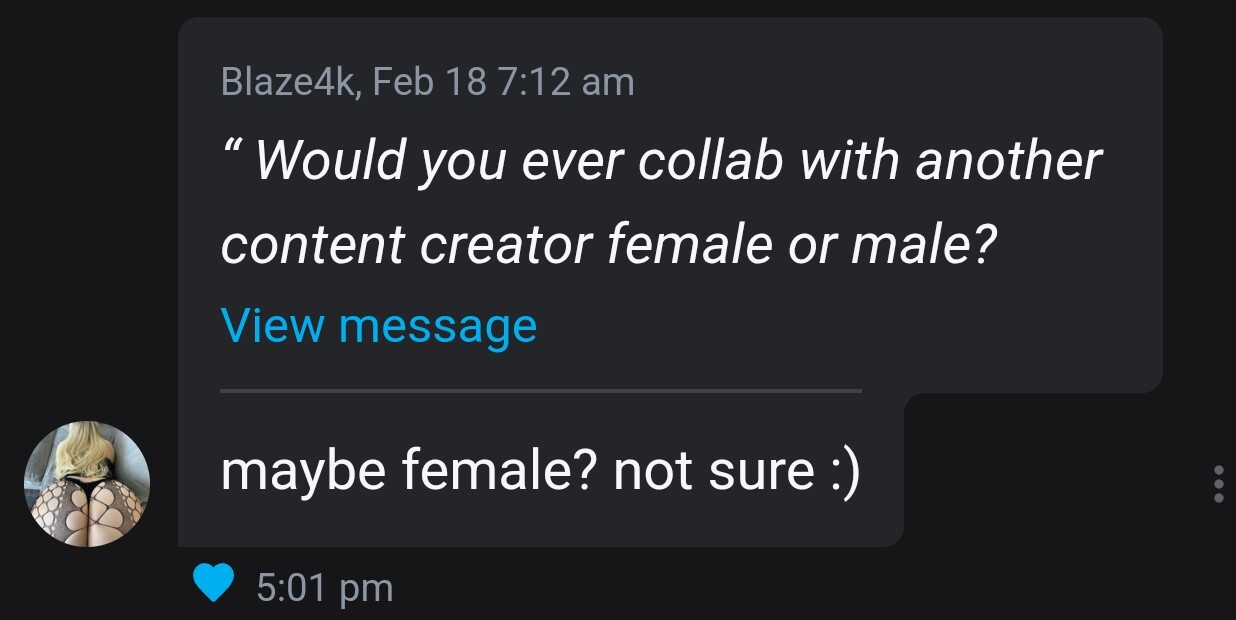Like the message with the heart icon
Image resolution: width=1236 pixels, height=620 pixels.
point(212,584)
